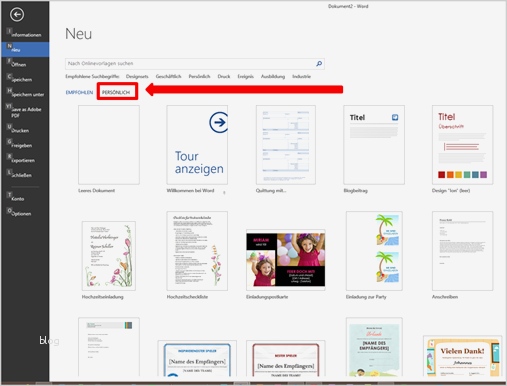Open Informationen in the sidebar
The width and height of the screenshot is (507, 386).
point(25,34)
